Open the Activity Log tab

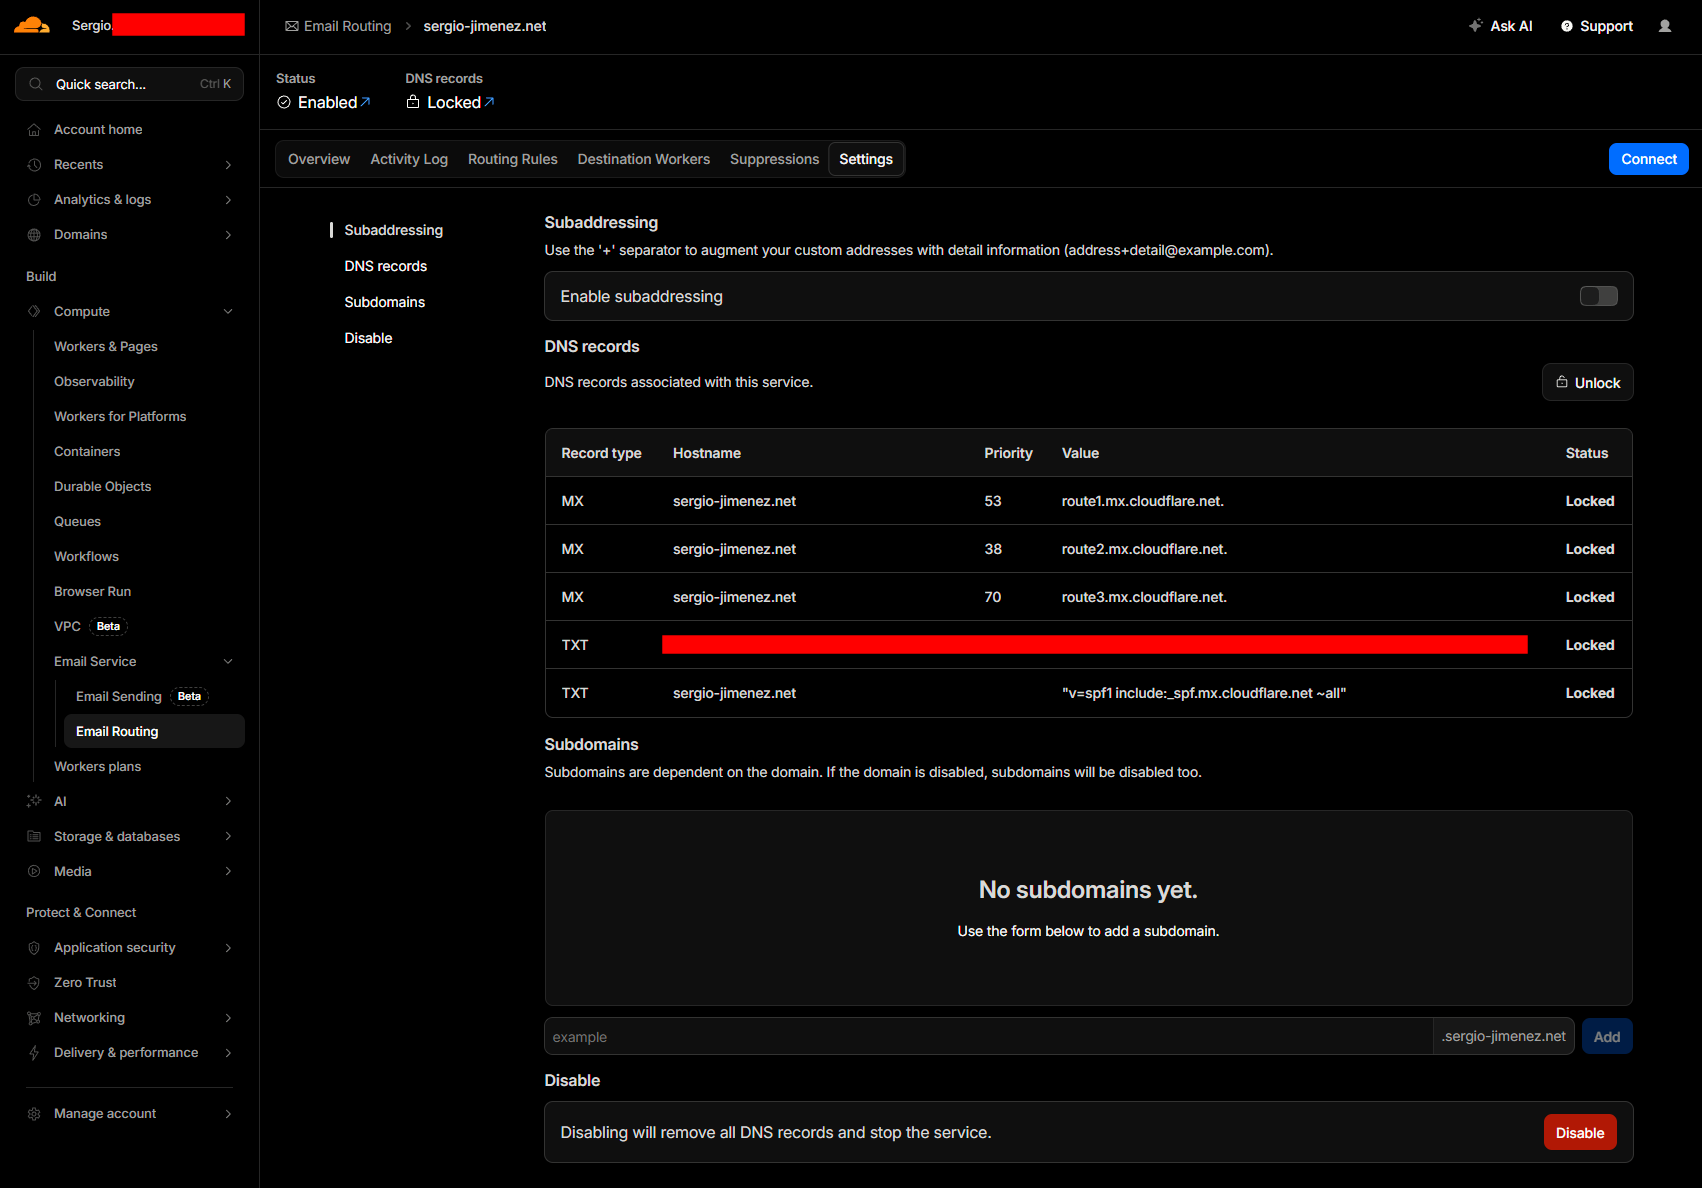[409, 159]
